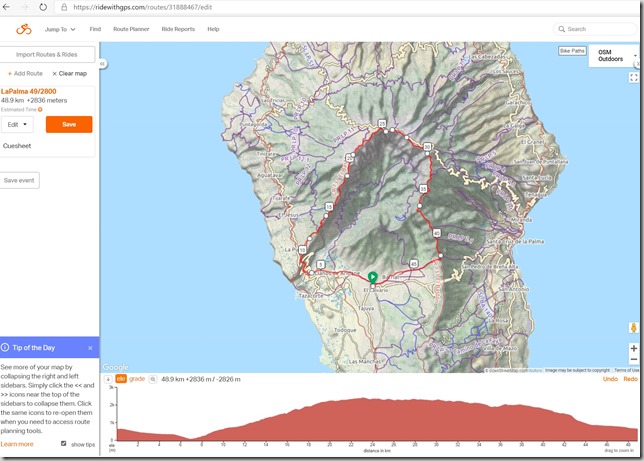Follow the Learn more link
The width and height of the screenshot is (644, 461).
[17, 444]
